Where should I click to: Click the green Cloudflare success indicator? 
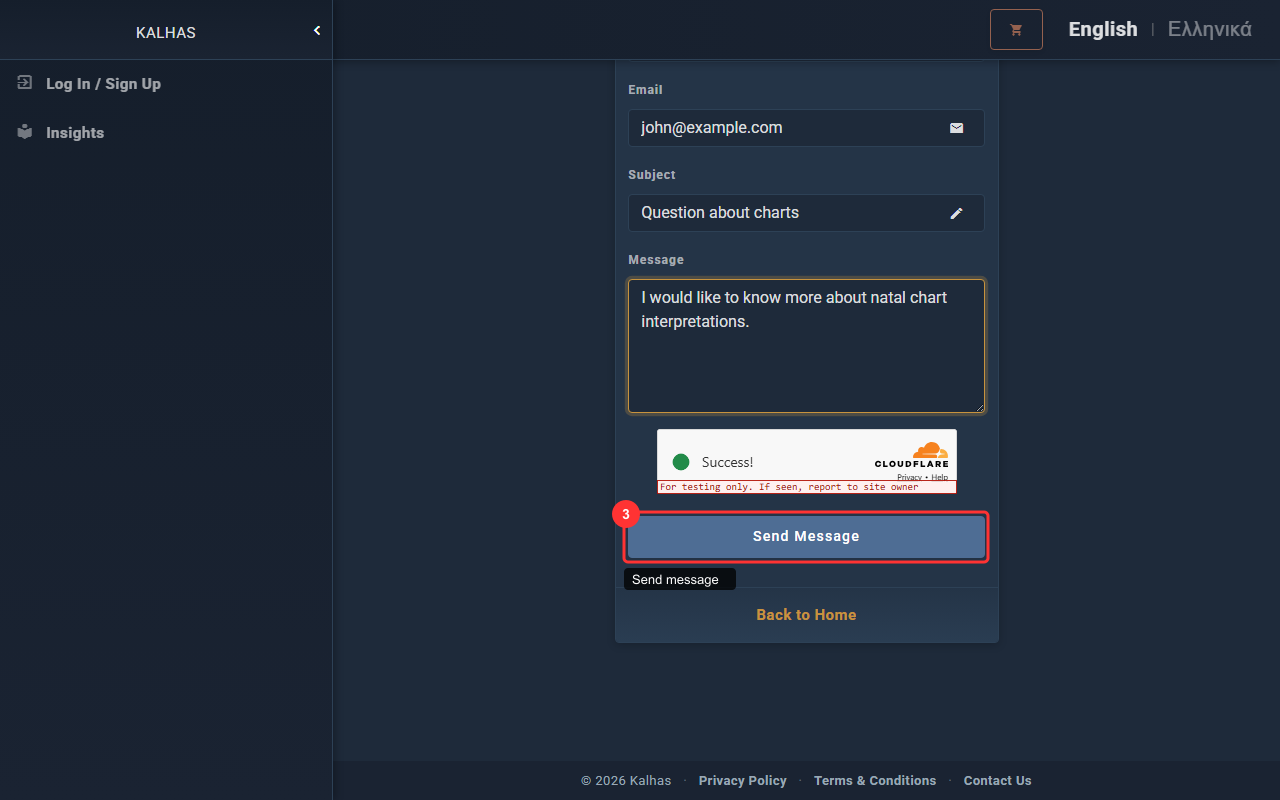681,462
